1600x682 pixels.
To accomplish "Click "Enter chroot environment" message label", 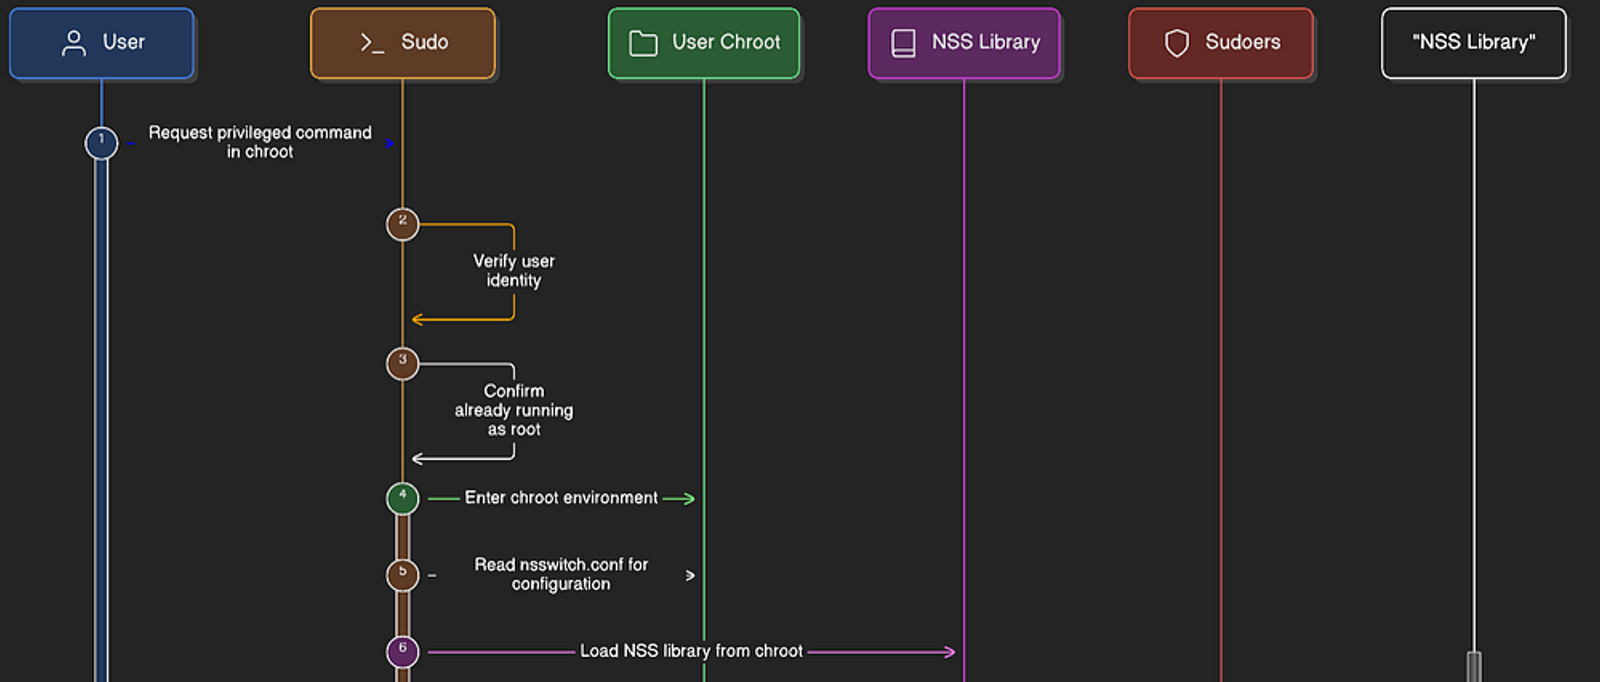I will pos(561,498).
